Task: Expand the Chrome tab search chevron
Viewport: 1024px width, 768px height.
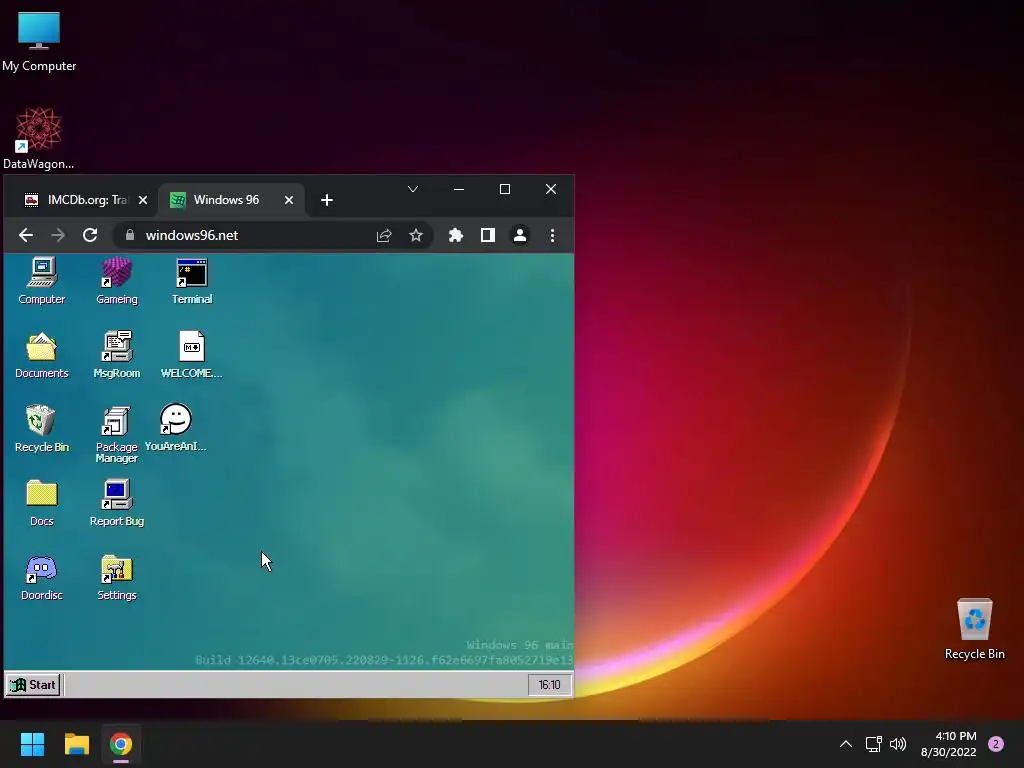Action: 413,189
